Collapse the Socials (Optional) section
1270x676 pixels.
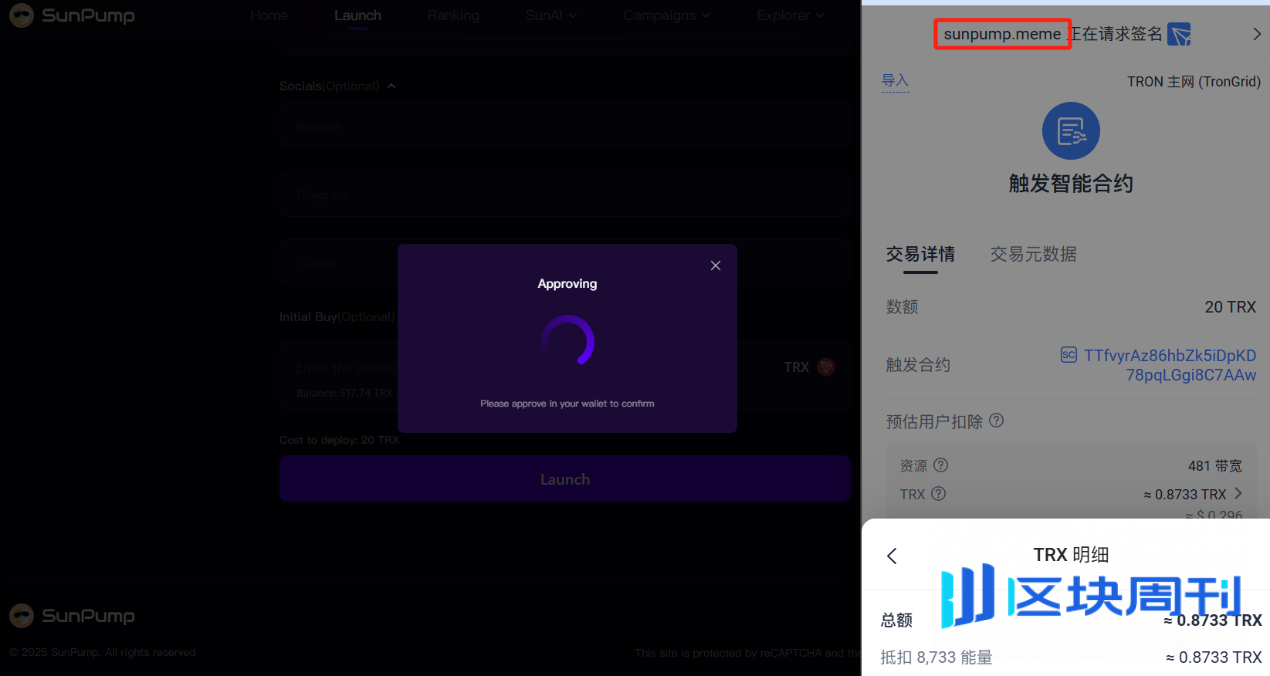(391, 86)
